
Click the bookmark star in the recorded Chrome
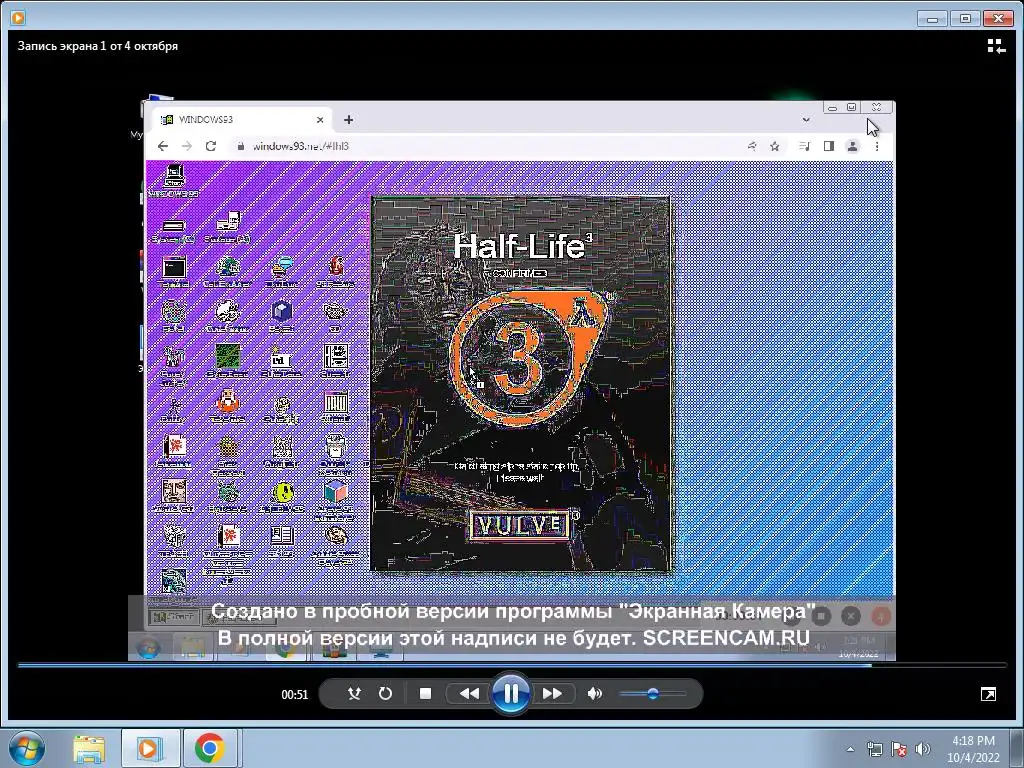[x=775, y=146]
